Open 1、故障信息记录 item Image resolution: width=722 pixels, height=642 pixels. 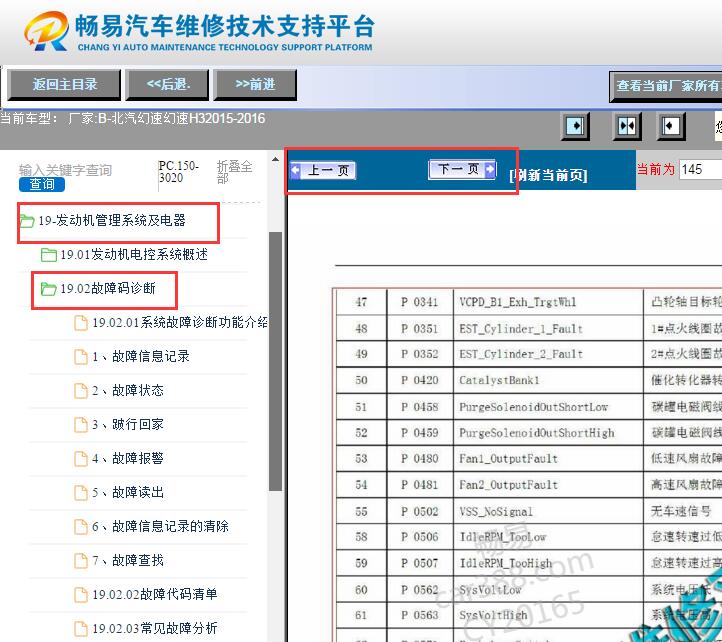tap(141, 356)
